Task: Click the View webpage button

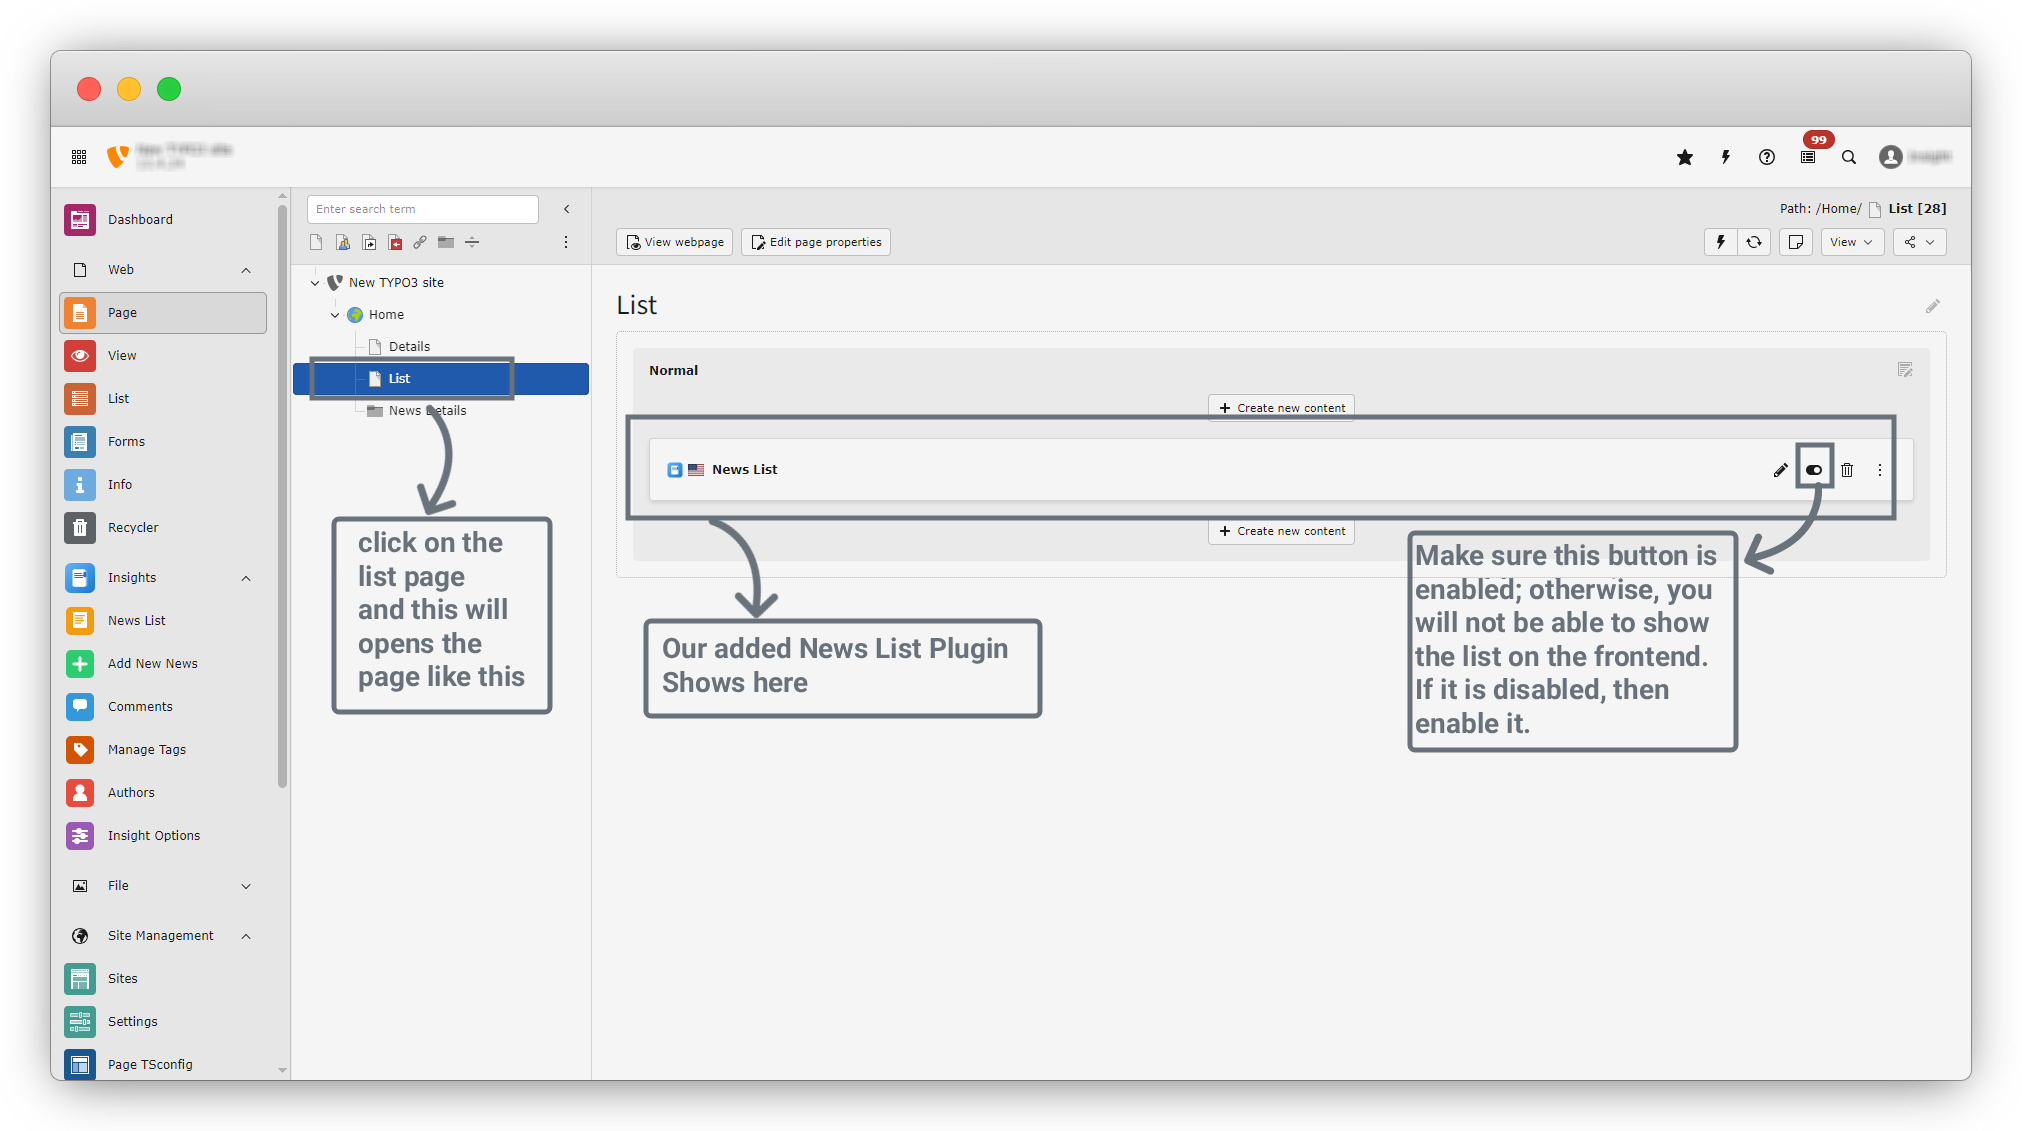Action: 675,242
